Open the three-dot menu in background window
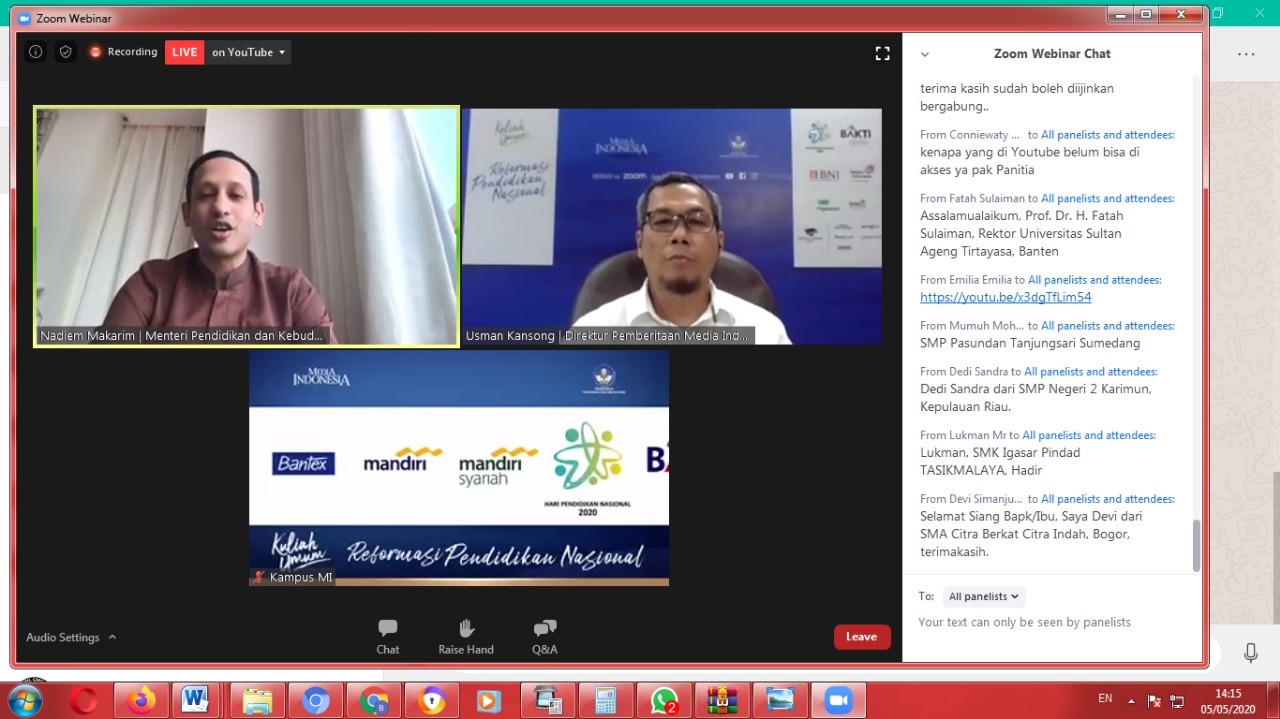Image resolution: width=1280 pixels, height=719 pixels. click(x=1246, y=54)
